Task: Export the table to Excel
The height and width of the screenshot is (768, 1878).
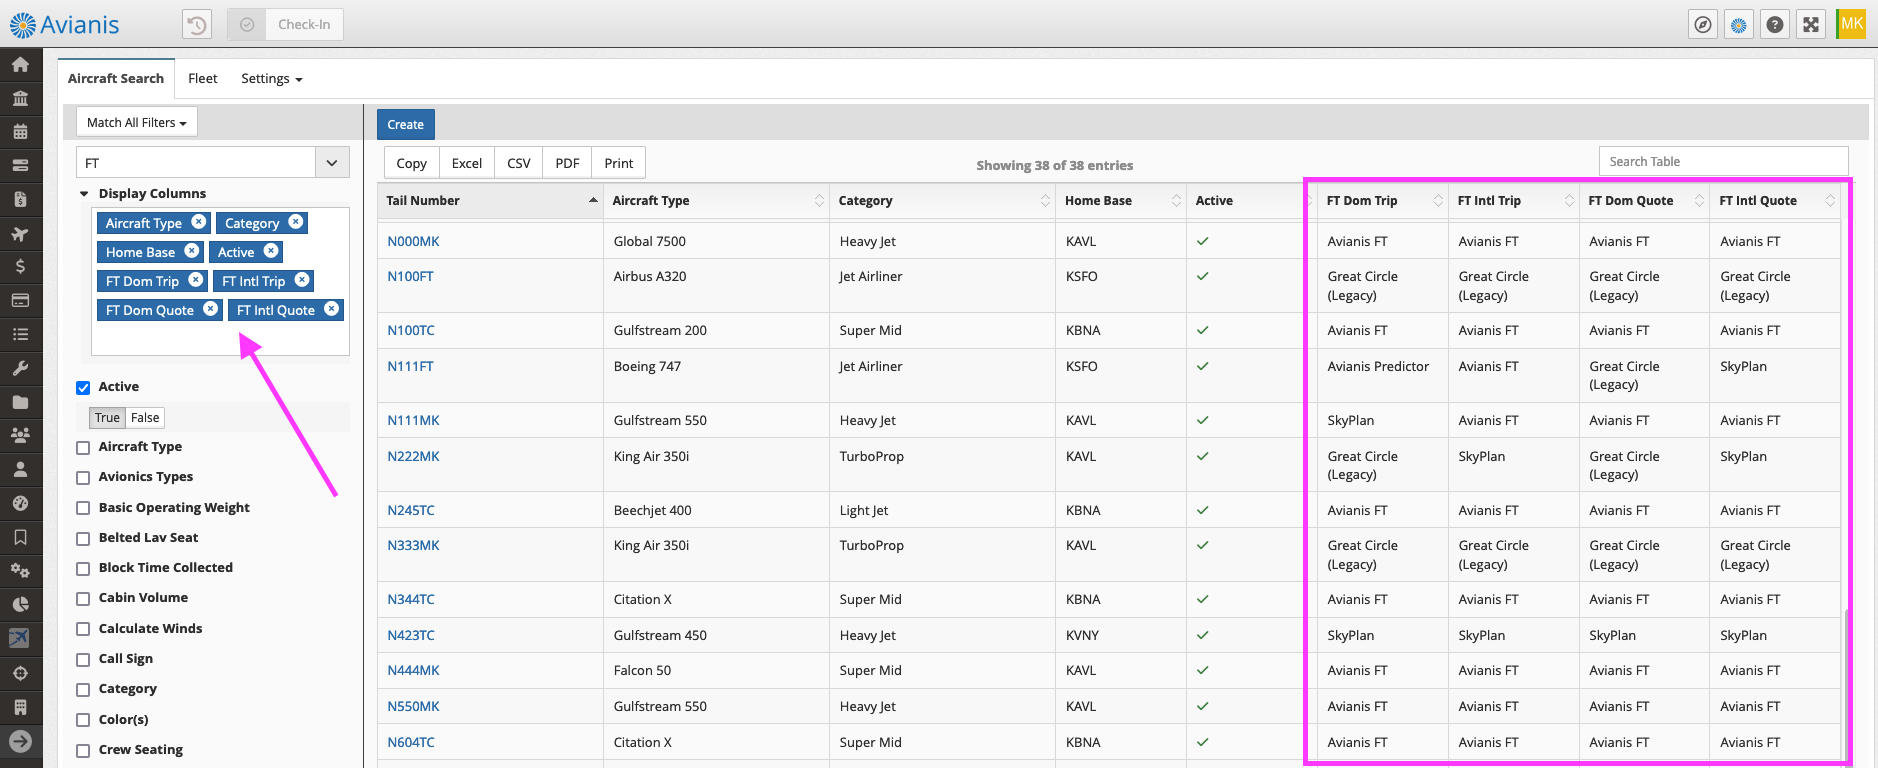Action: (467, 163)
